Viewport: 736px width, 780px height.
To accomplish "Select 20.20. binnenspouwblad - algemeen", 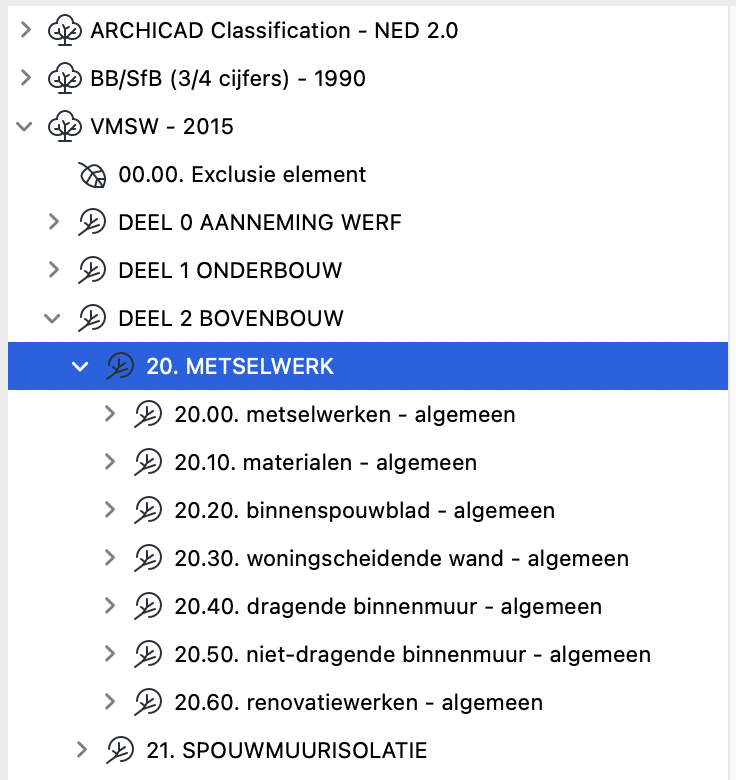I will (364, 511).
